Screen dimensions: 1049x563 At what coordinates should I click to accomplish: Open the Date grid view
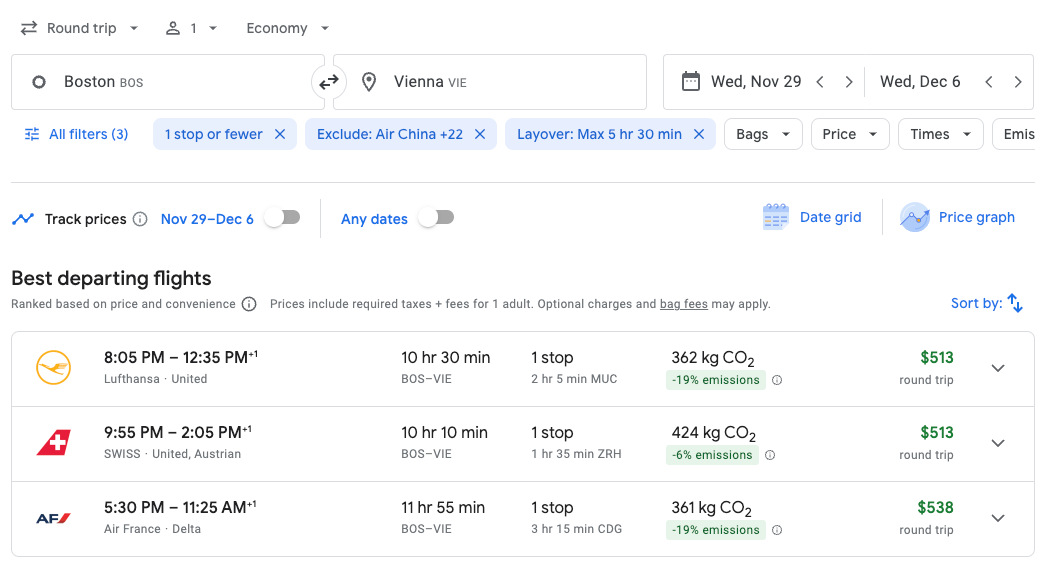click(812, 217)
